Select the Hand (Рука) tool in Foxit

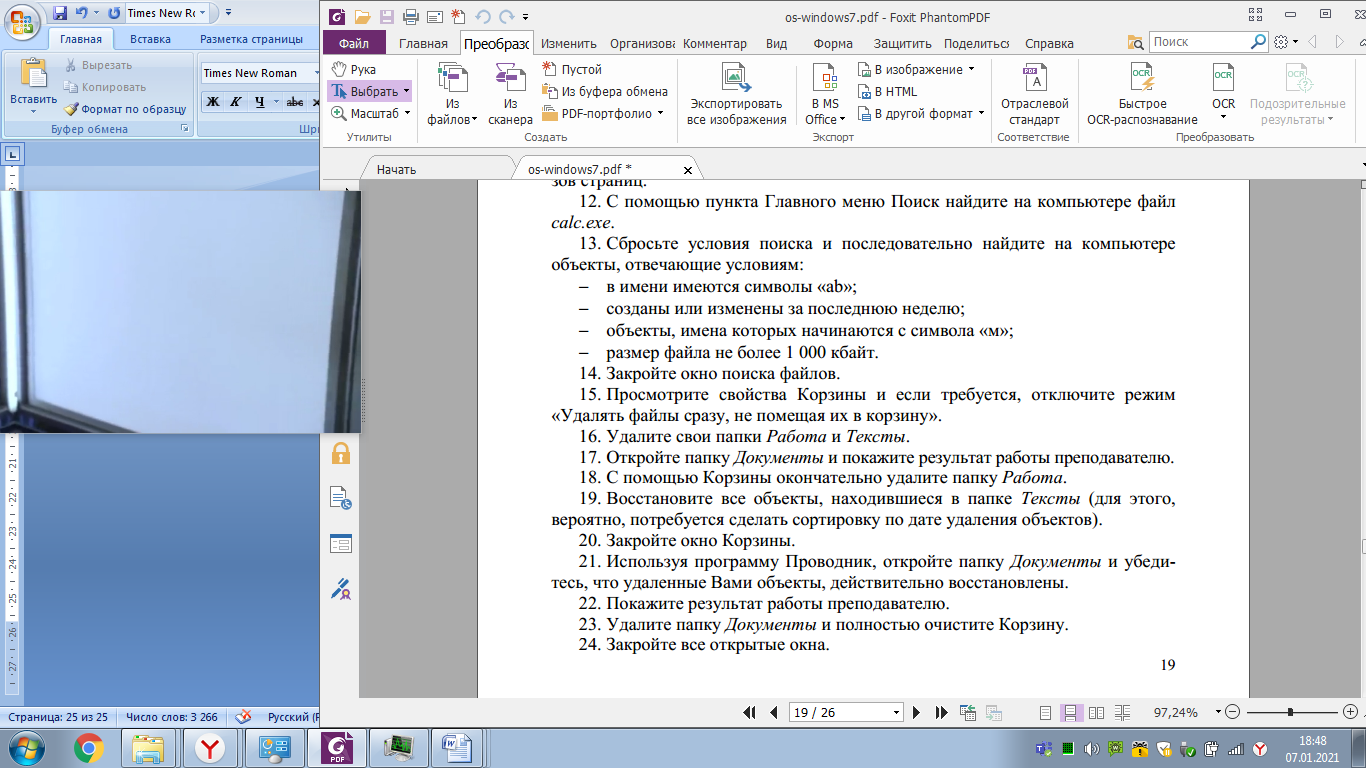click(354, 70)
